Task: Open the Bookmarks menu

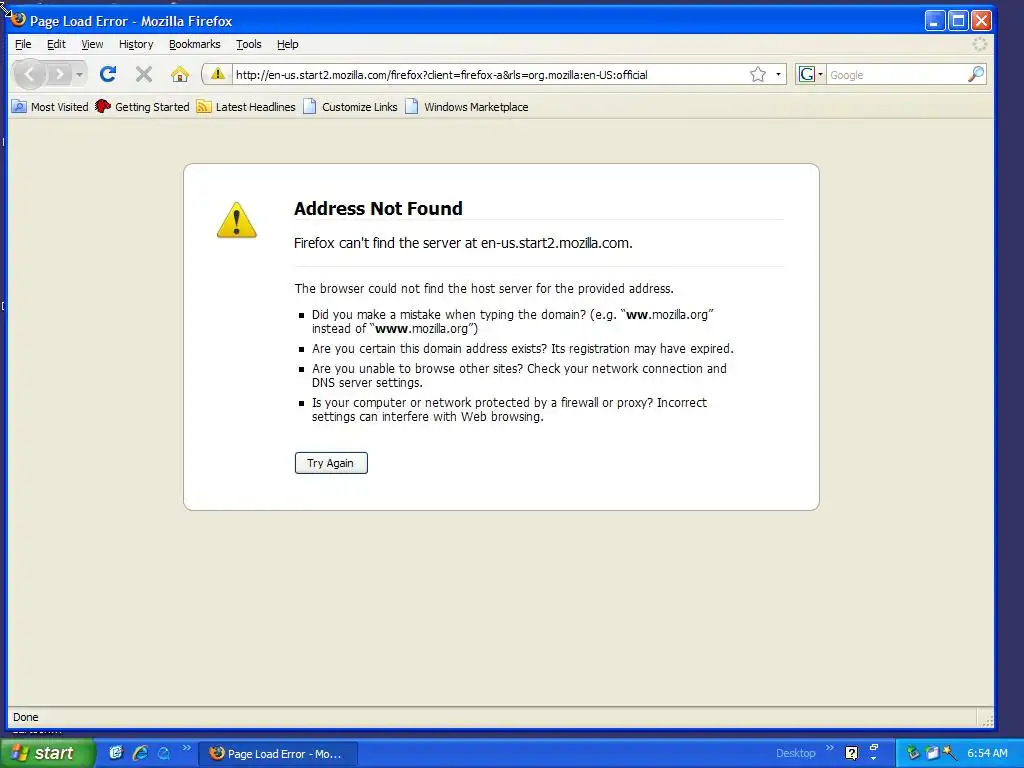Action: pos(195,44)
